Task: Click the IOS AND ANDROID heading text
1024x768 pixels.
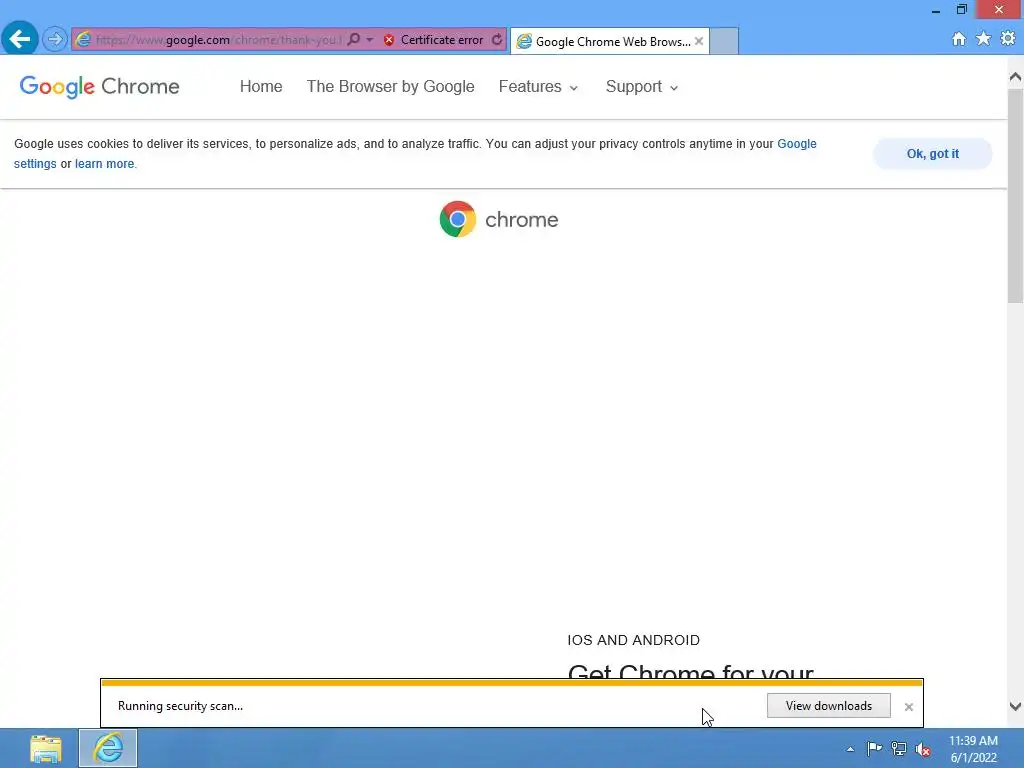Action: (x=633, y=640)
